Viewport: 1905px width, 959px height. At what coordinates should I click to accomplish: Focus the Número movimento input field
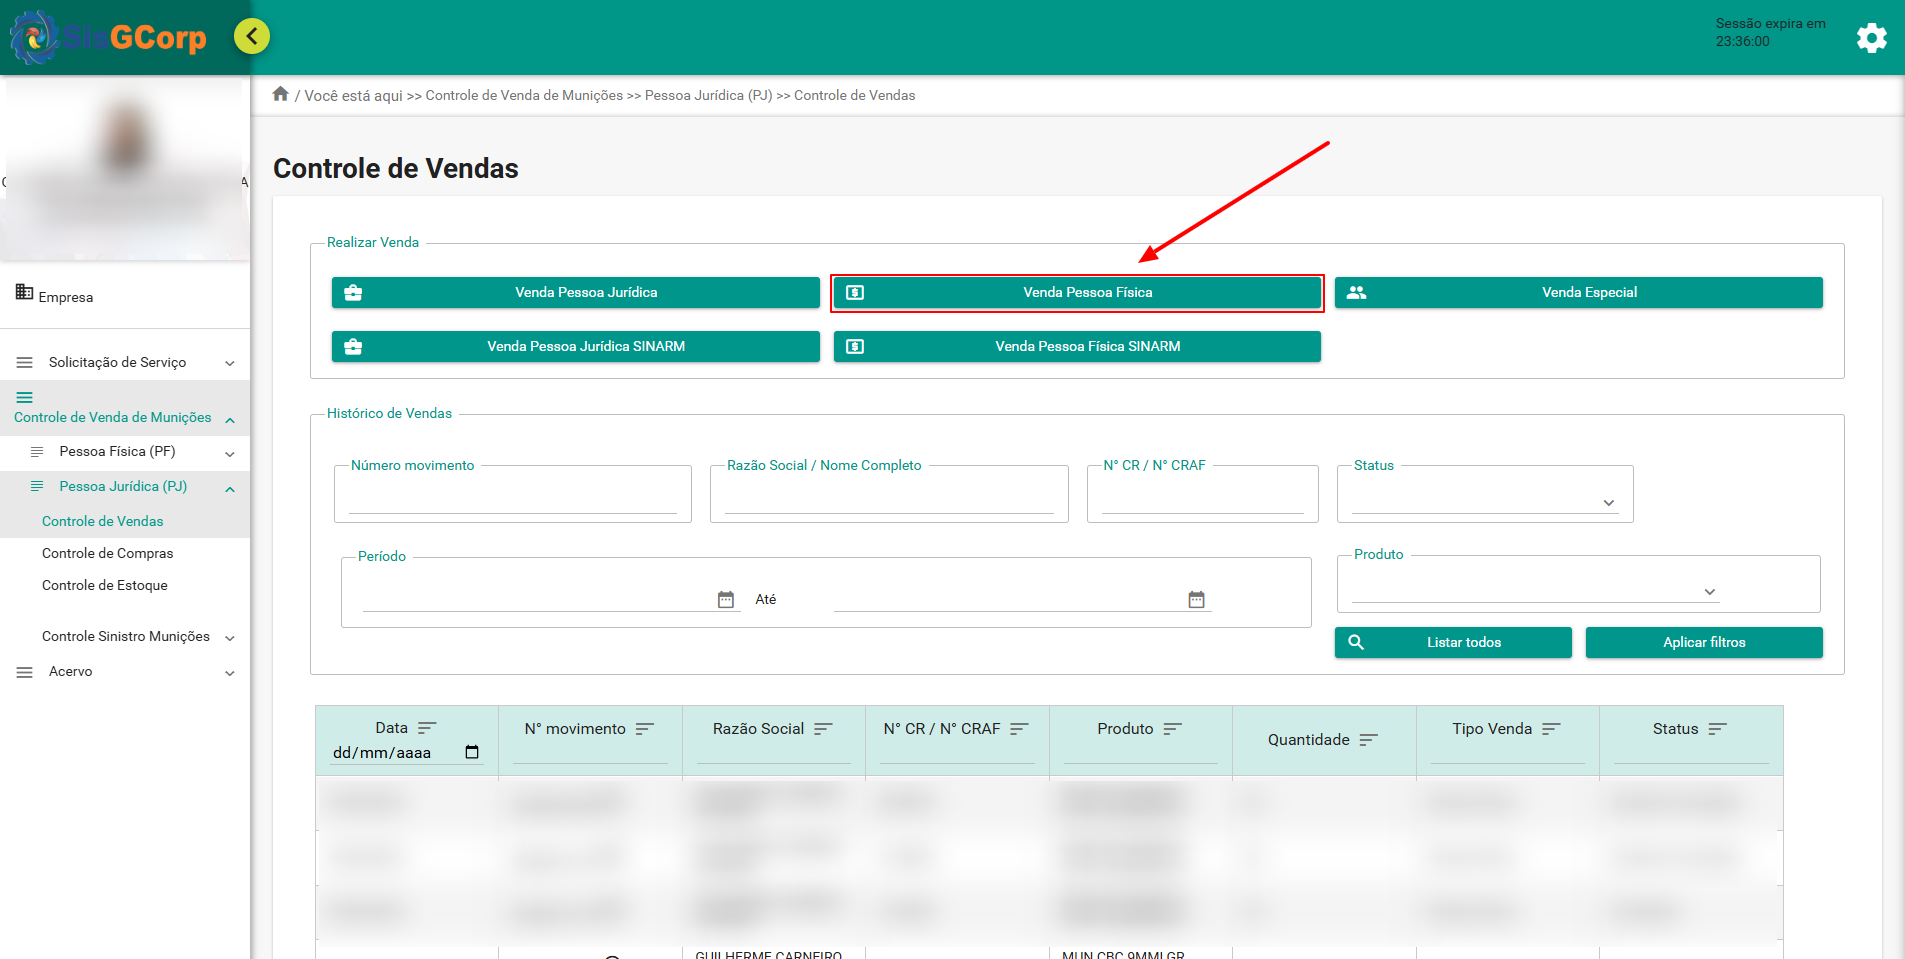[512, 499]
